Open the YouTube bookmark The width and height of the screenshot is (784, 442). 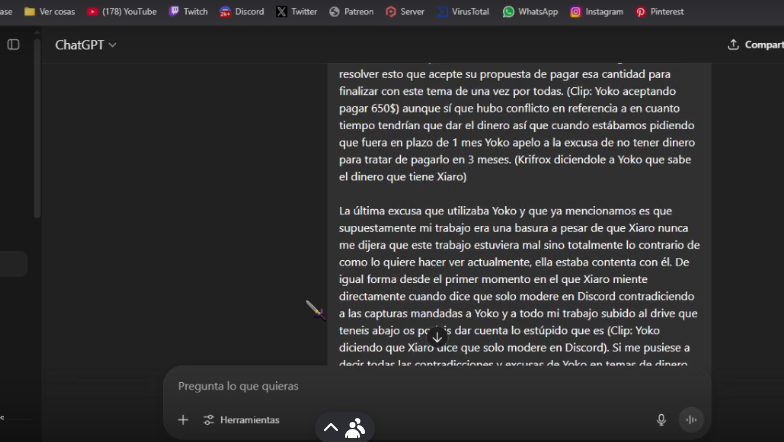tap(122, 12)
